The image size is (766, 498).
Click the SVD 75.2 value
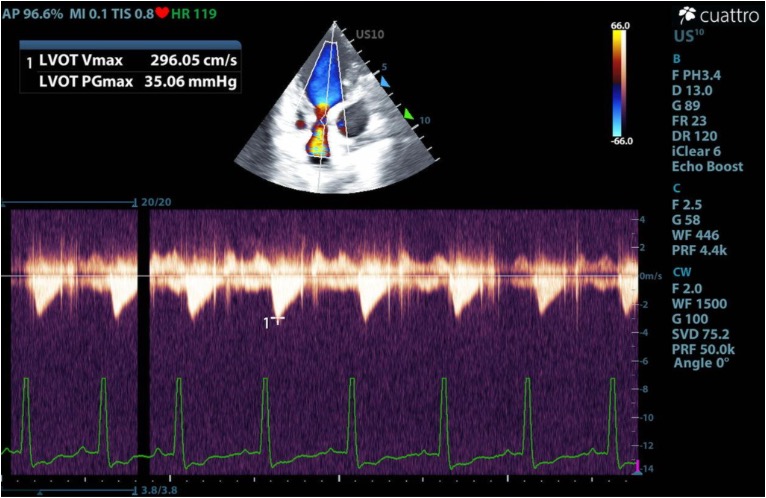pos(701,334)
